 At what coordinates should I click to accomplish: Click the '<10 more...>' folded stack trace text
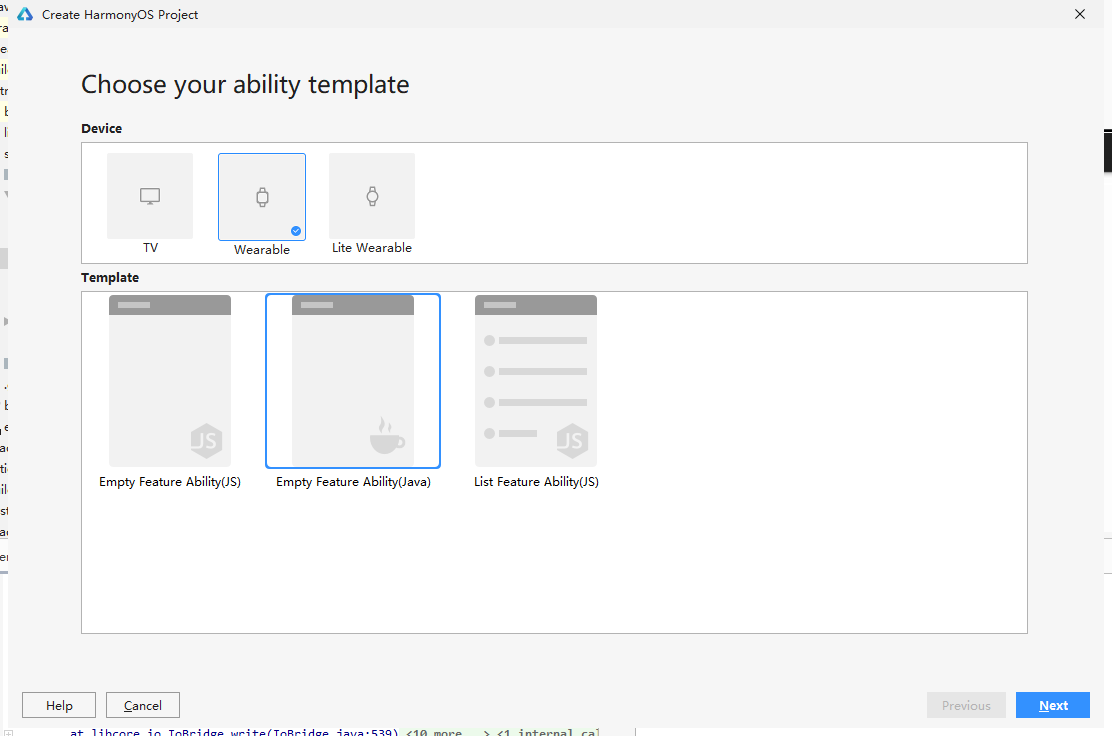447,732
